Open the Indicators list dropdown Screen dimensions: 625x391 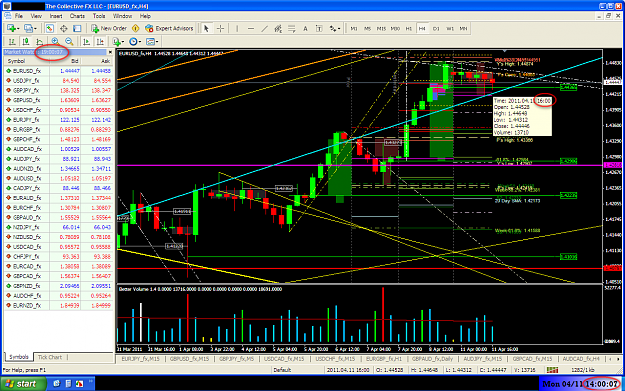click(x=118, y=41)
